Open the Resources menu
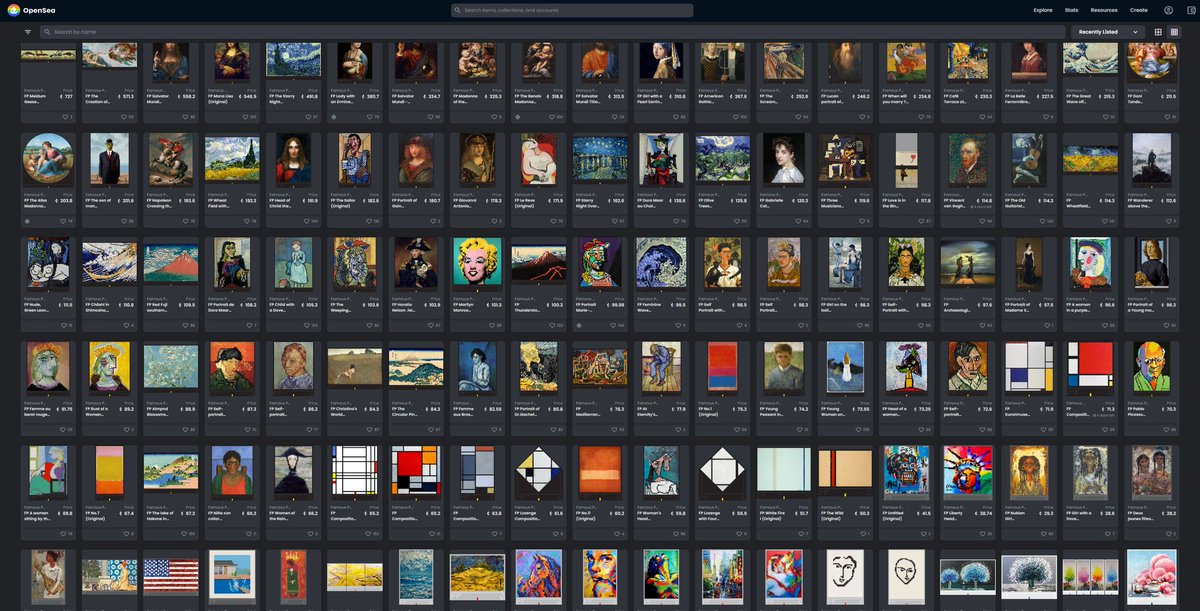 point(1104,10)
